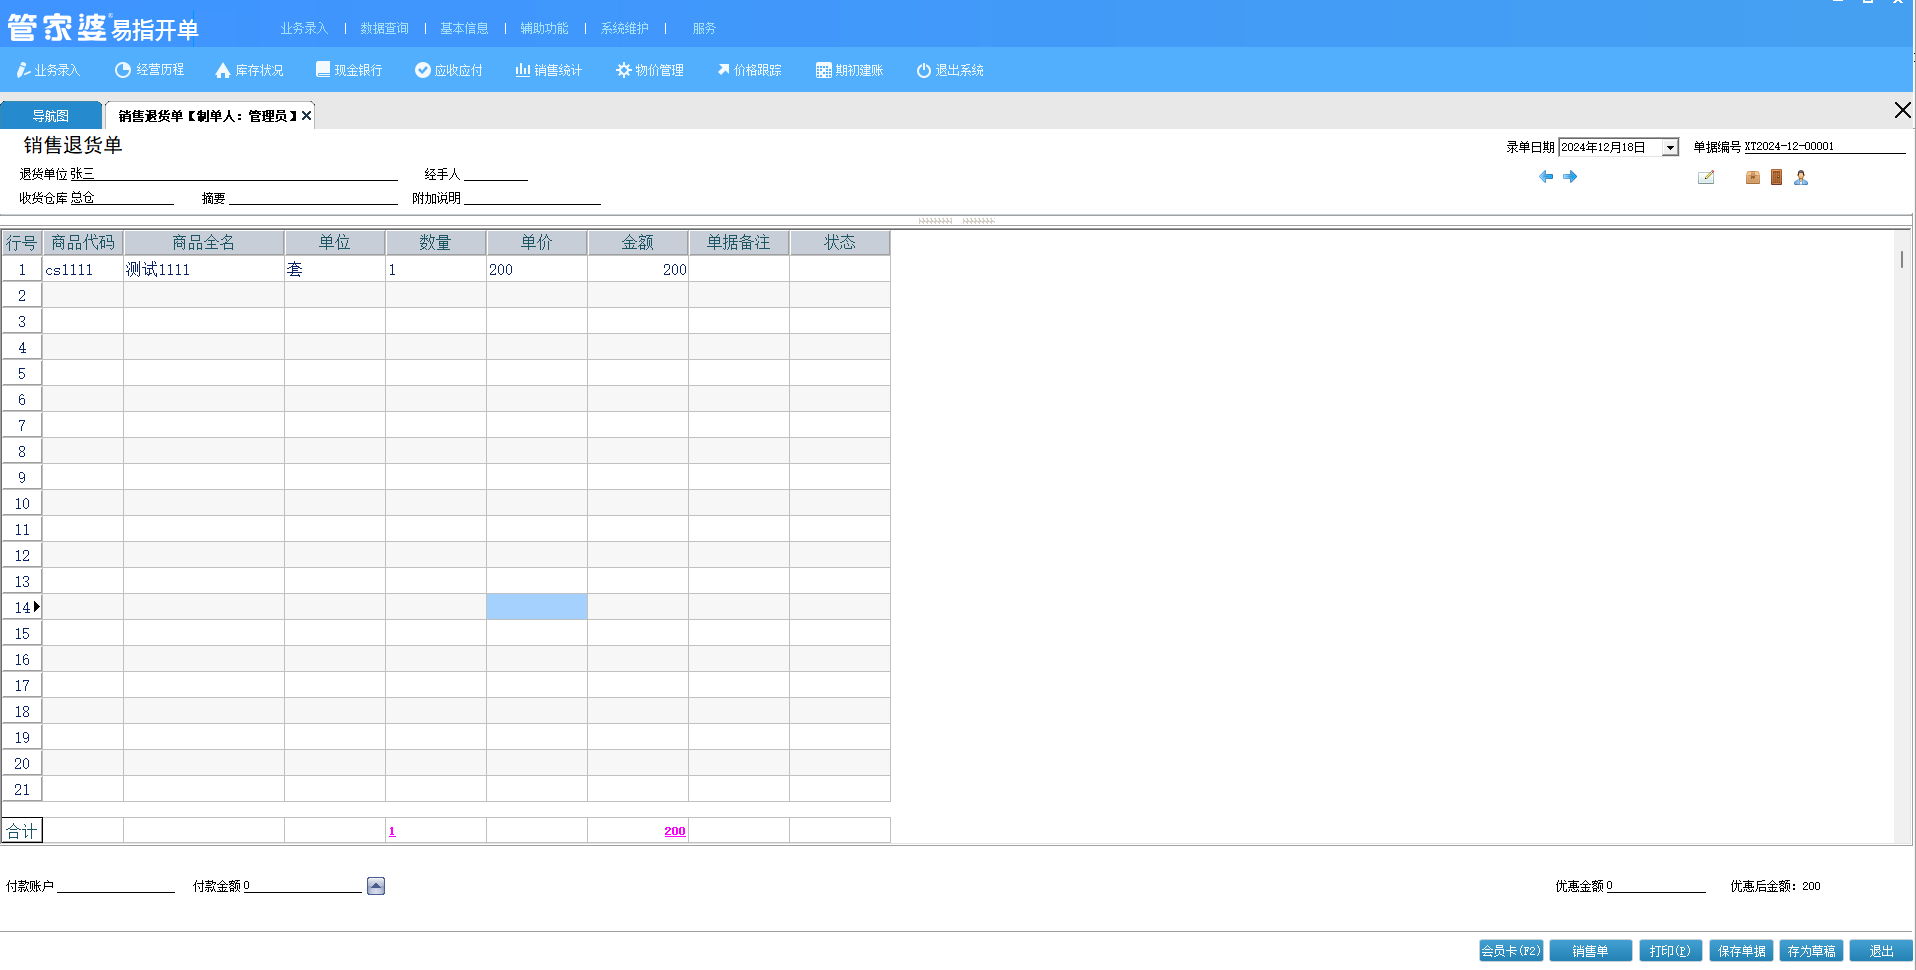Click the 存为草稿 button
Image resolution: width=1916 pixels, height=970 pixels.
[x=1811, y=951]
